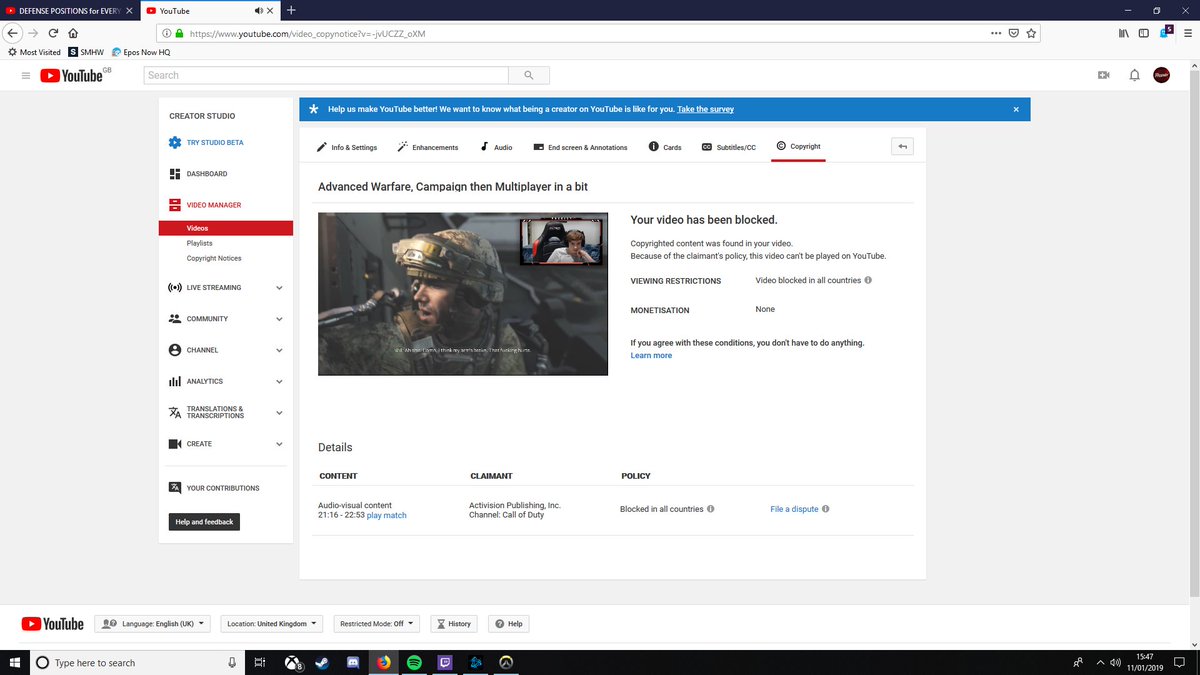Open the channel avatar menu
This screenshot has height=675, width=1200.
1162,75
